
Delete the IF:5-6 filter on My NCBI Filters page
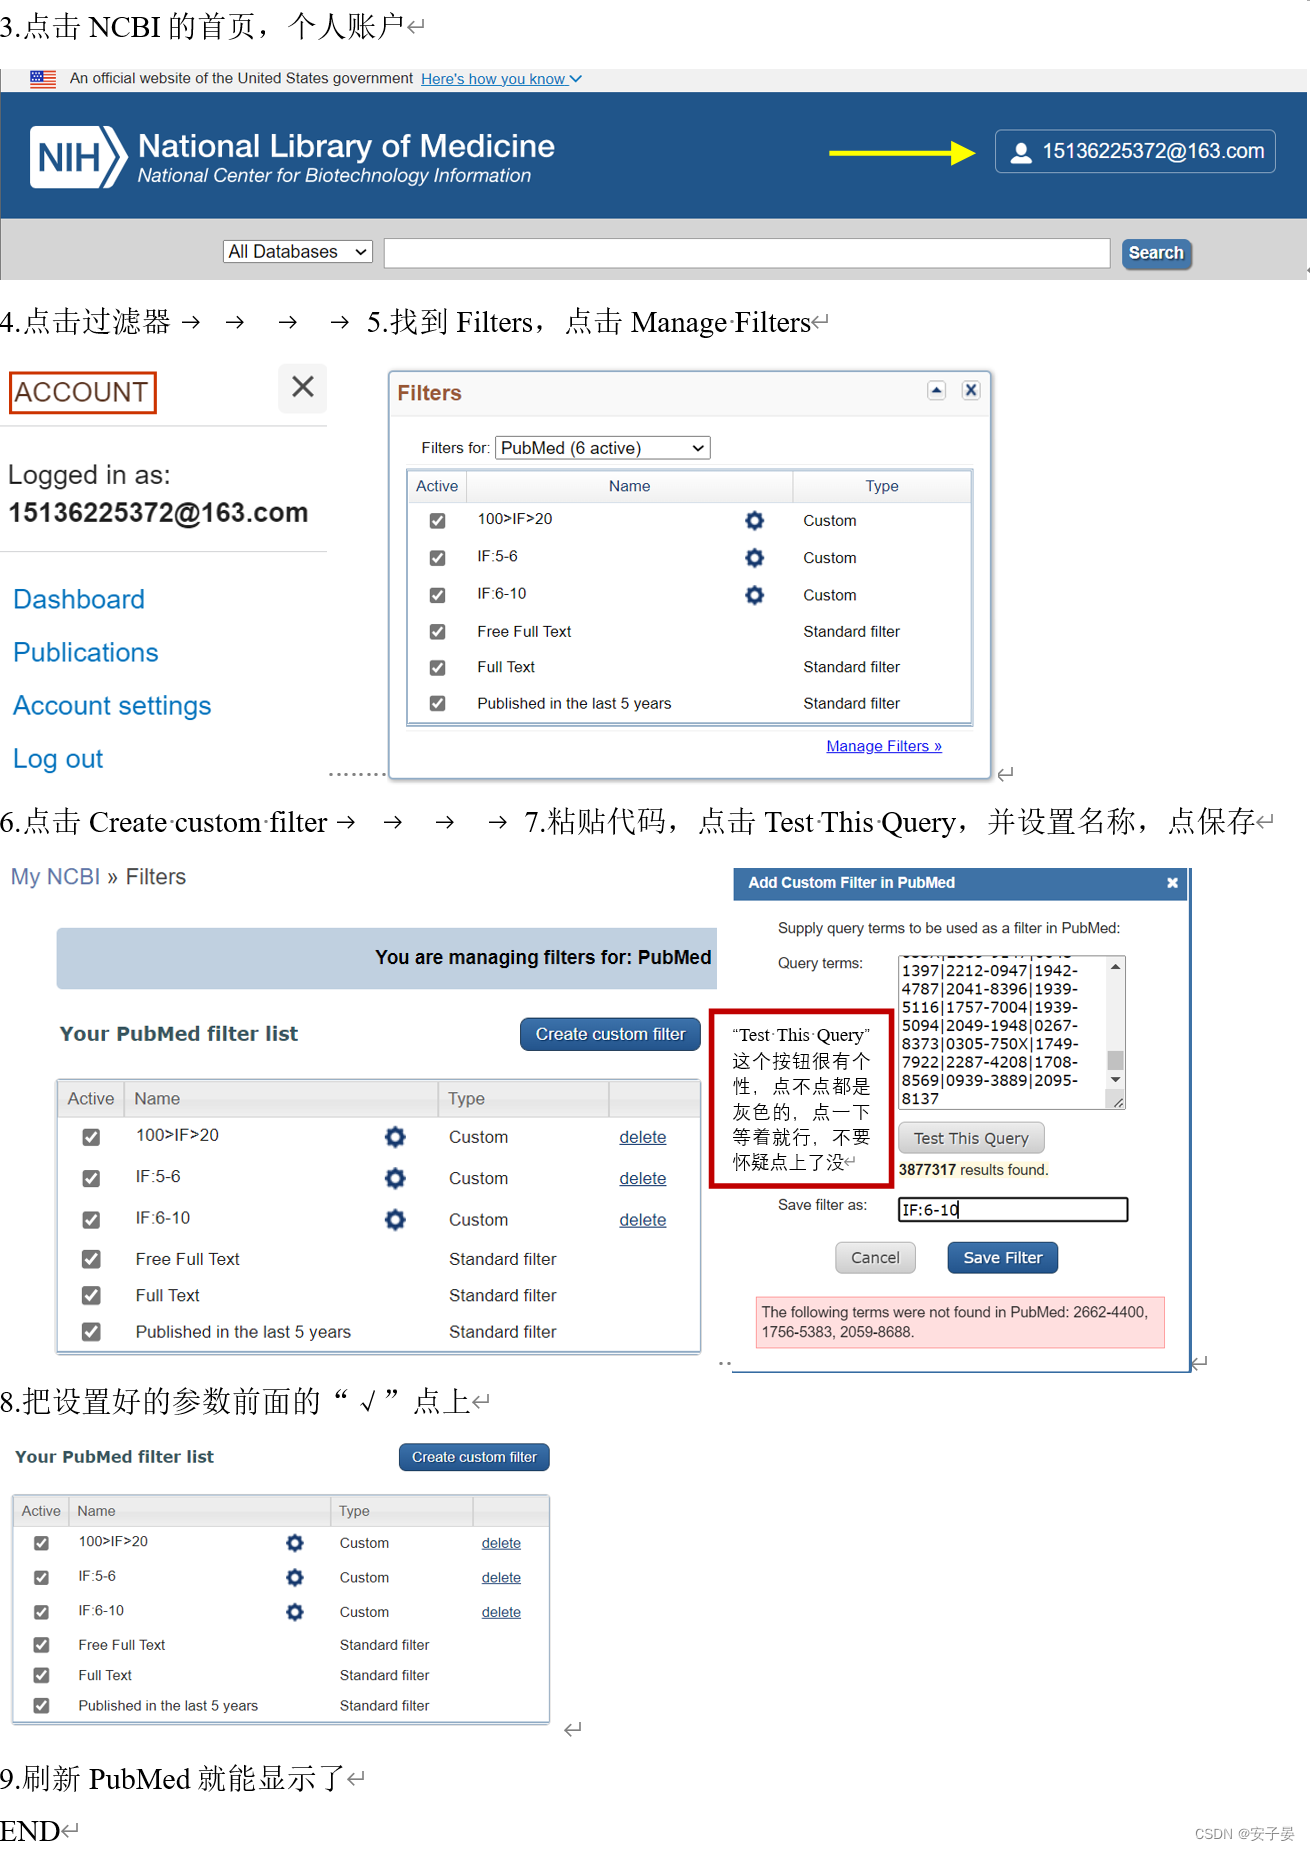(642, 1178)
